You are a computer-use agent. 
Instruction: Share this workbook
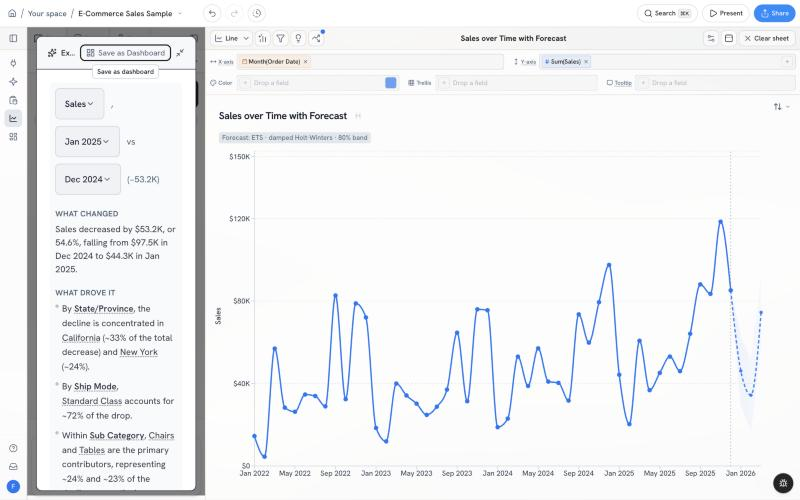coord(774,13)
